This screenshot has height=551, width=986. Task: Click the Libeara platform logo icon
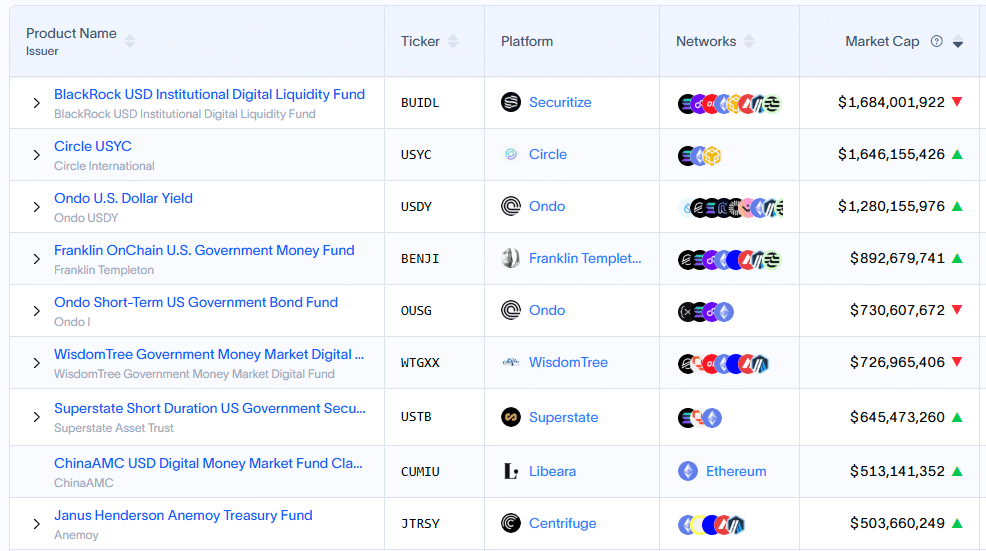coord(511,471)
